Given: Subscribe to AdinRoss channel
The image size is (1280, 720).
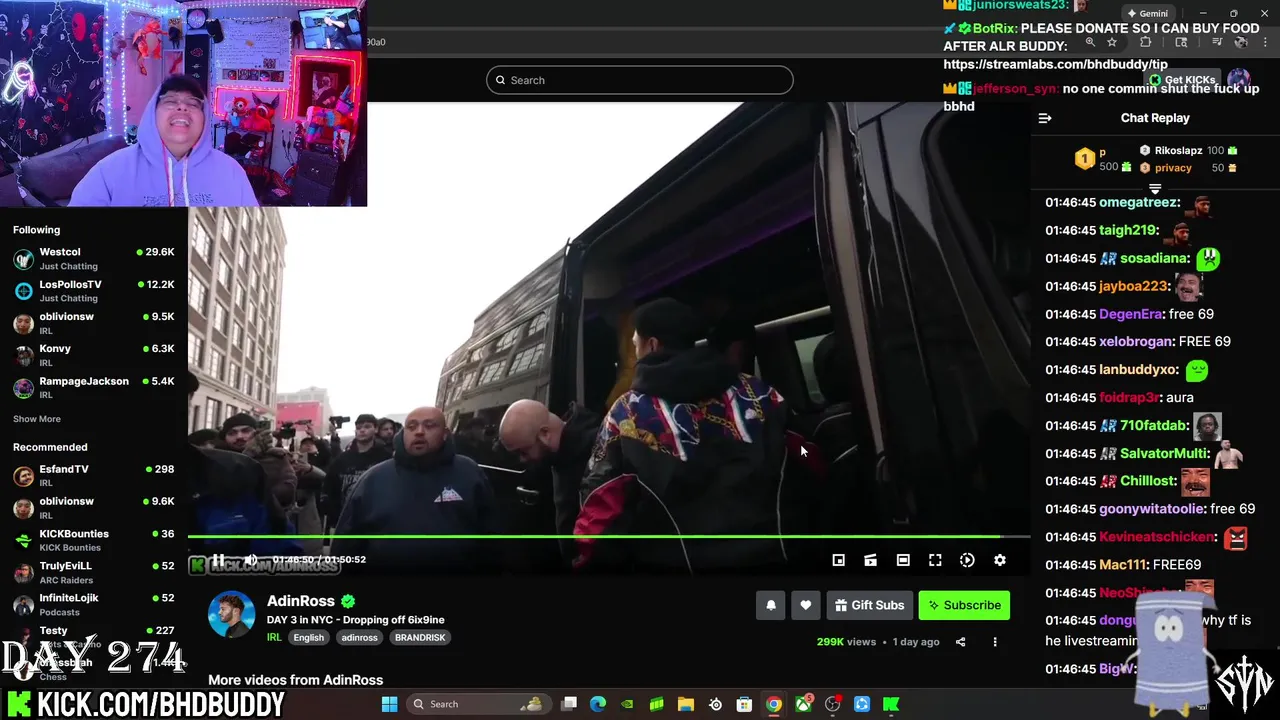Looking at the screenshot, I should [x=964, y=605].
